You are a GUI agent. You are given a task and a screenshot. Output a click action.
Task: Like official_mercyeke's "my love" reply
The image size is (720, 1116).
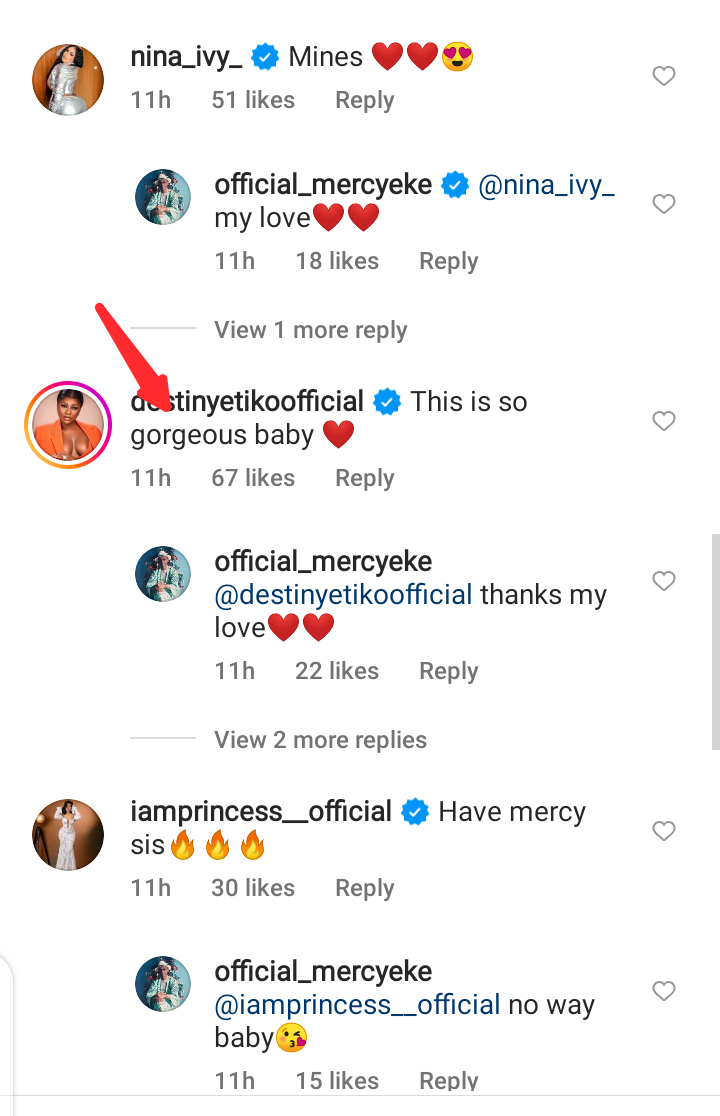(664, 205)
